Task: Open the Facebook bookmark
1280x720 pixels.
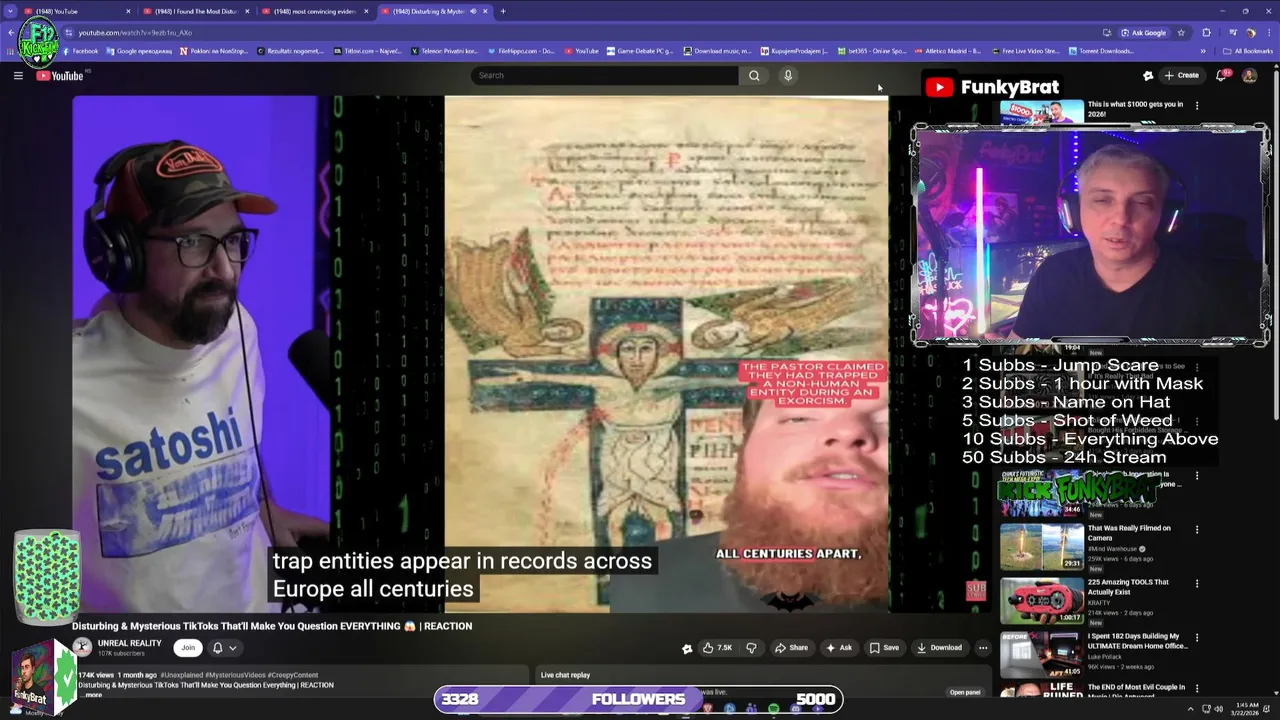Action: (x=81, y=51)
